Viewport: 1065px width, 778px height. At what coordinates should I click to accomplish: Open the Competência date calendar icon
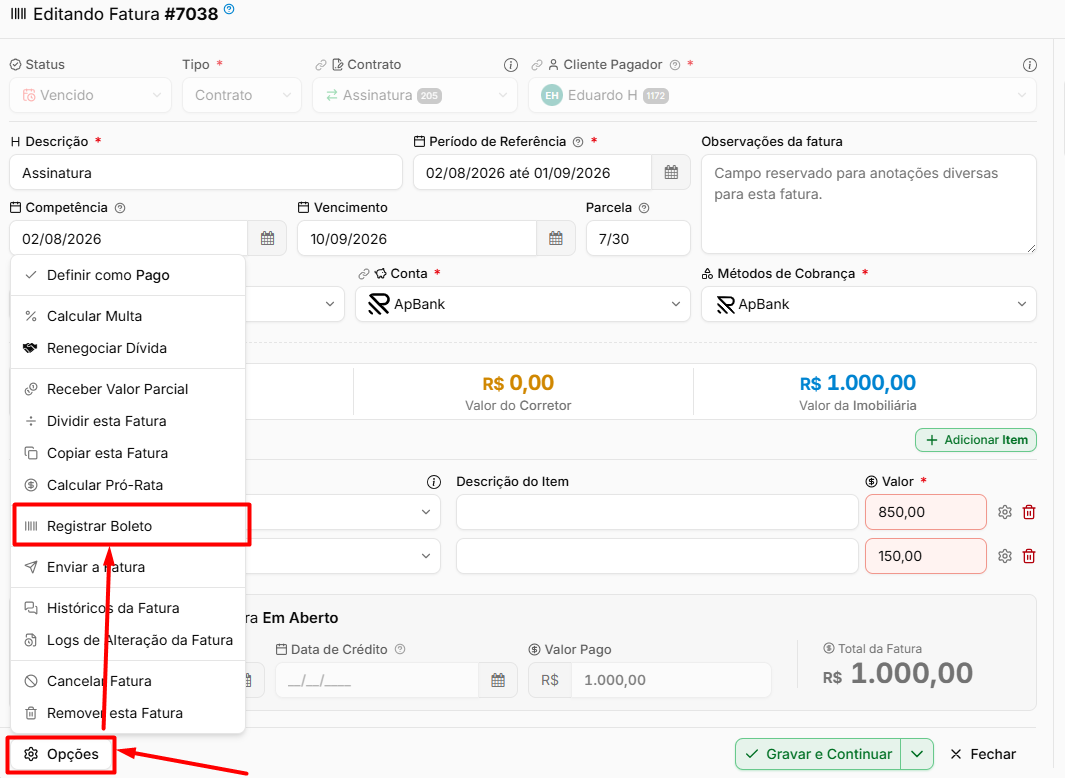[x=268, y=238]
